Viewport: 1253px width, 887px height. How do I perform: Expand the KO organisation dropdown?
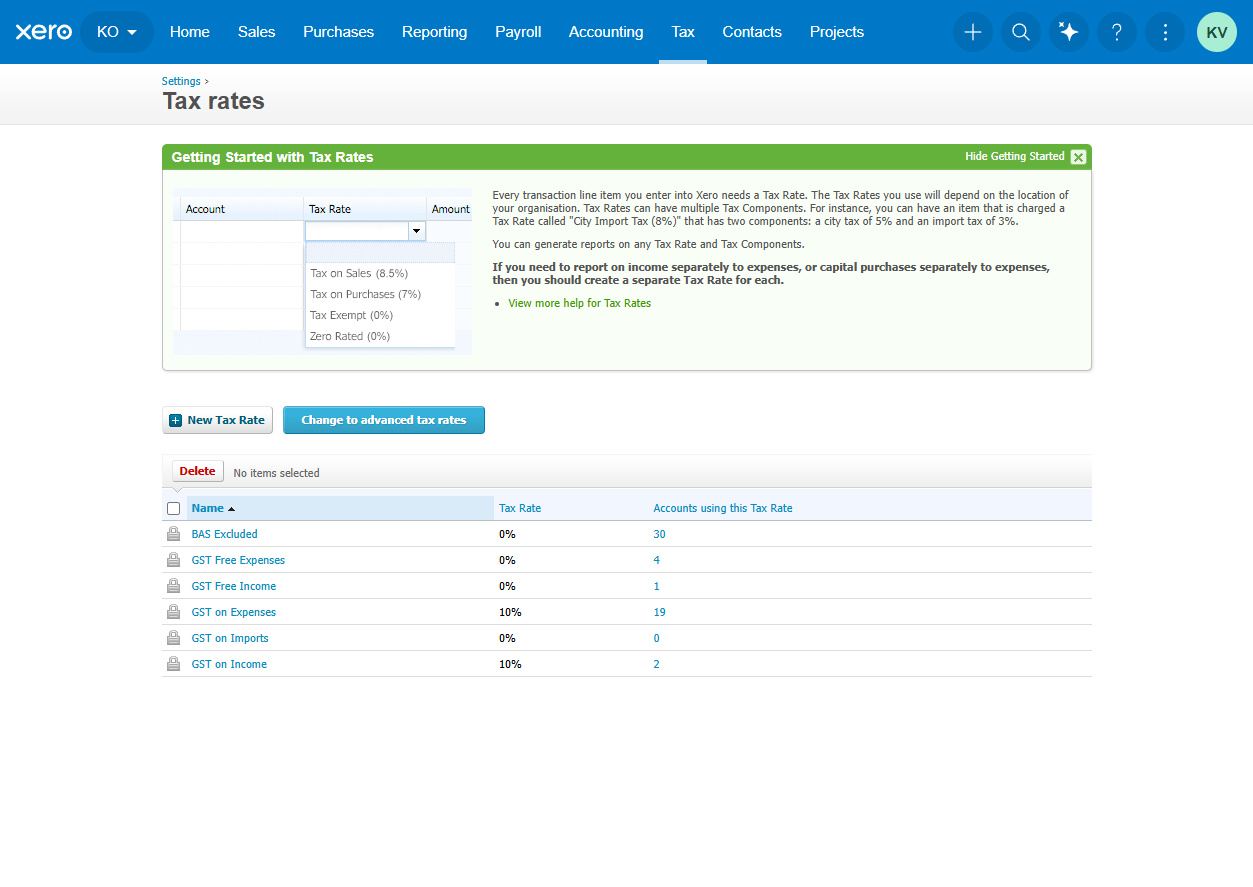pos(117,32)
